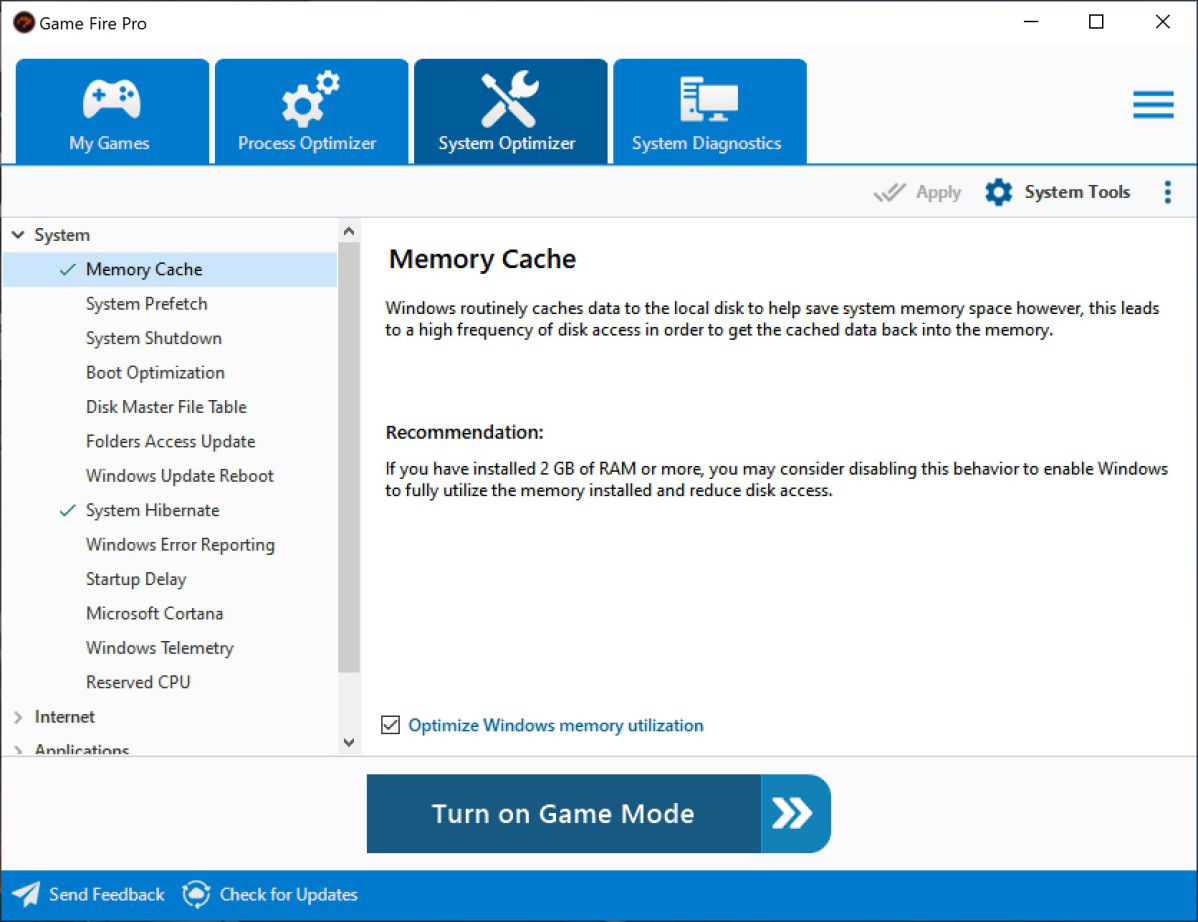Select Windows Telemetry in the list
This screenshot has width=1198, height=922.
point(159,648)
